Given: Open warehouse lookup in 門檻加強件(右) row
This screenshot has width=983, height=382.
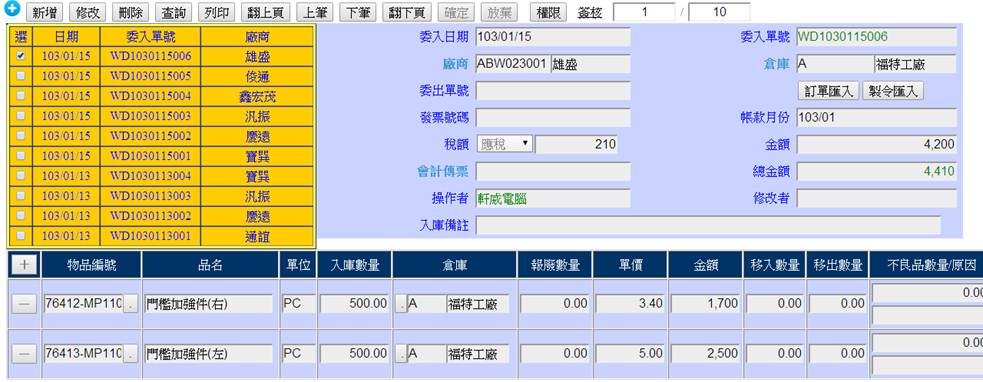Looking at the screenshot, I should pyautogui.click(x=401, y=304).
